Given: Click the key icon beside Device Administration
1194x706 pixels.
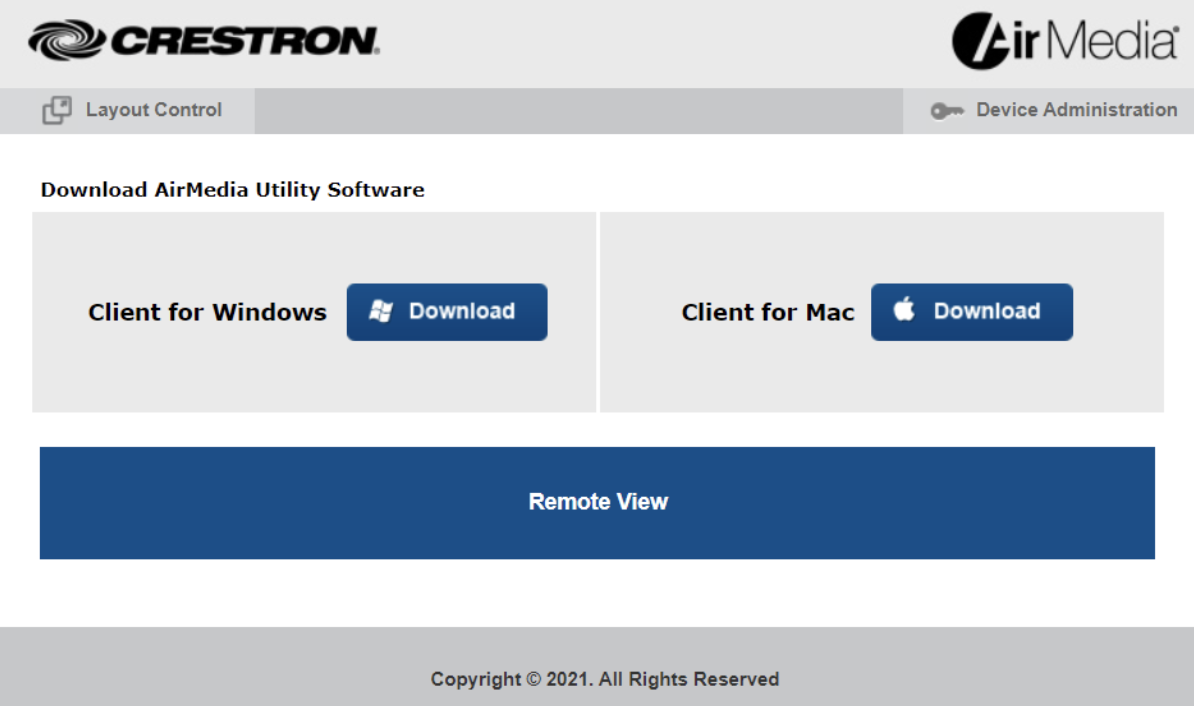Looking at the screenshot, I should click(x=946, y=111).
